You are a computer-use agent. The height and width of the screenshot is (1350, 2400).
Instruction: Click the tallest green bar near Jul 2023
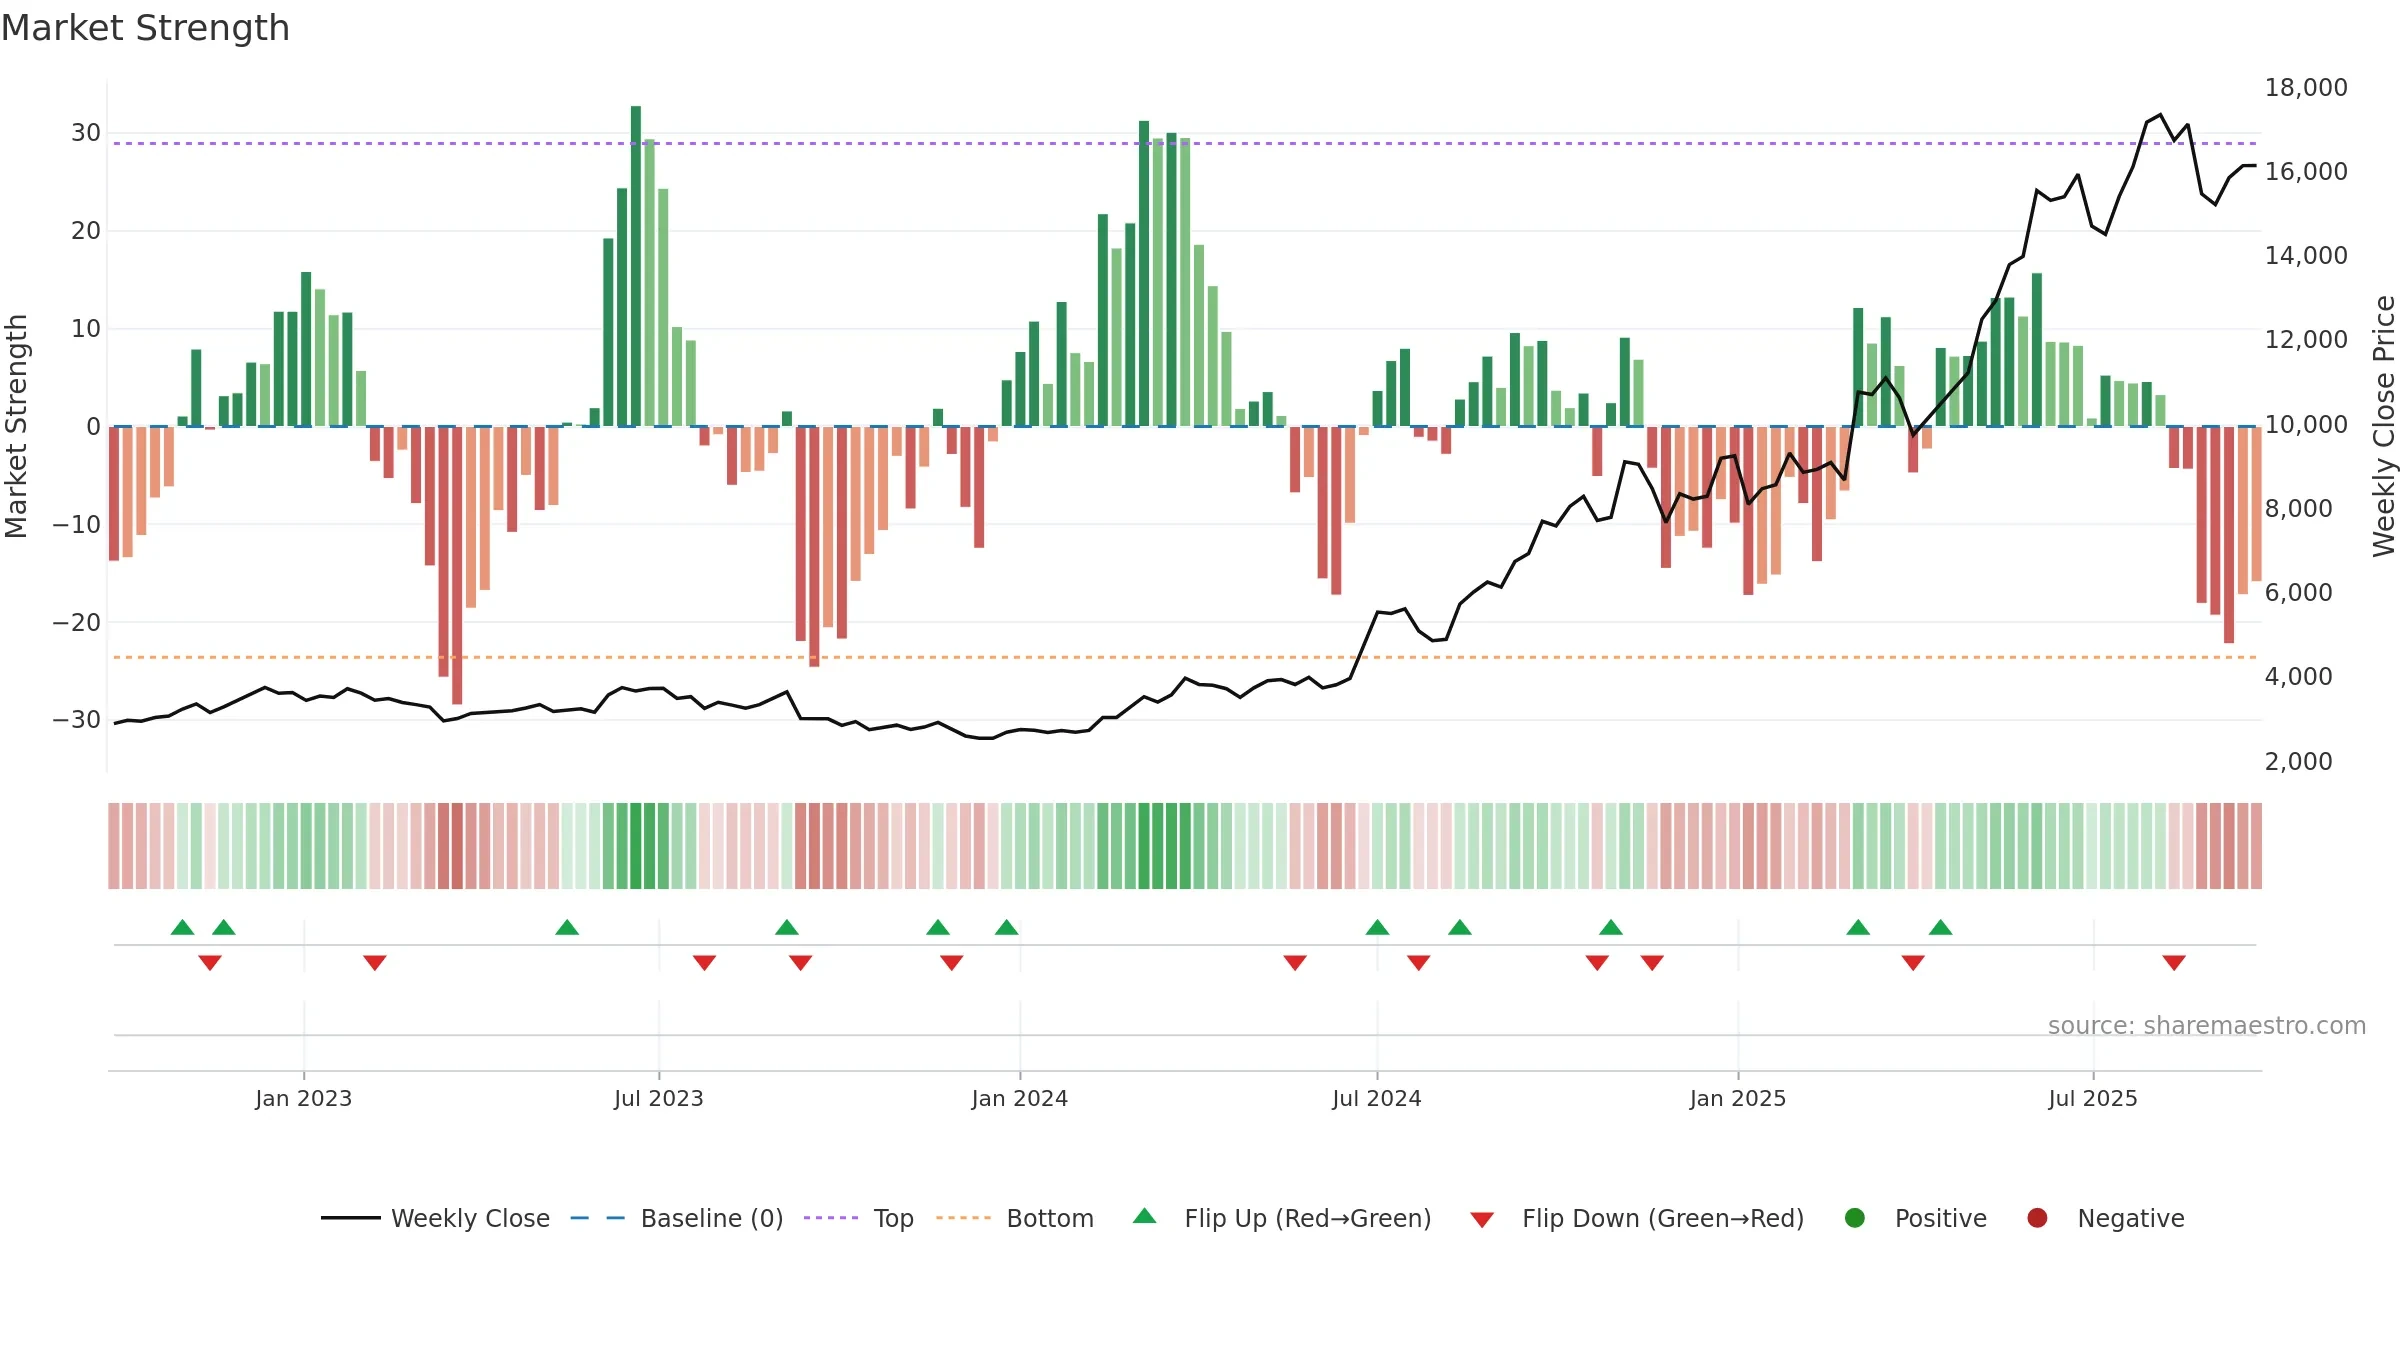tap(636, 266)
